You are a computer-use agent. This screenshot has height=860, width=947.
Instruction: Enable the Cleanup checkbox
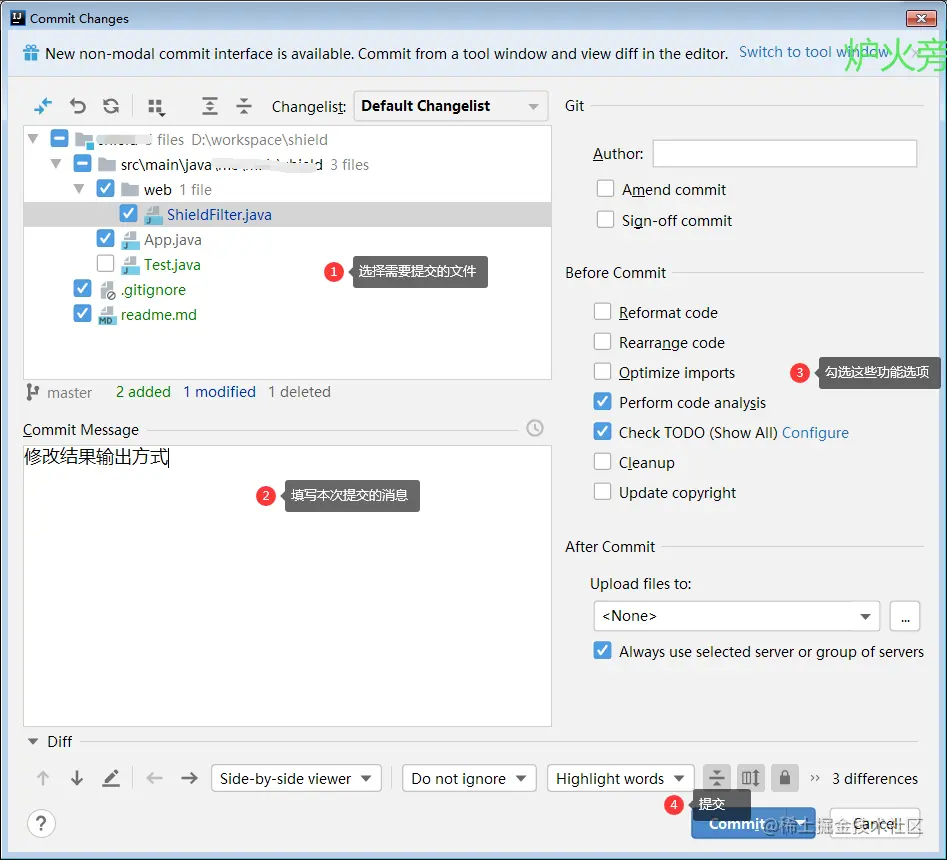click(x=602, y=461)
